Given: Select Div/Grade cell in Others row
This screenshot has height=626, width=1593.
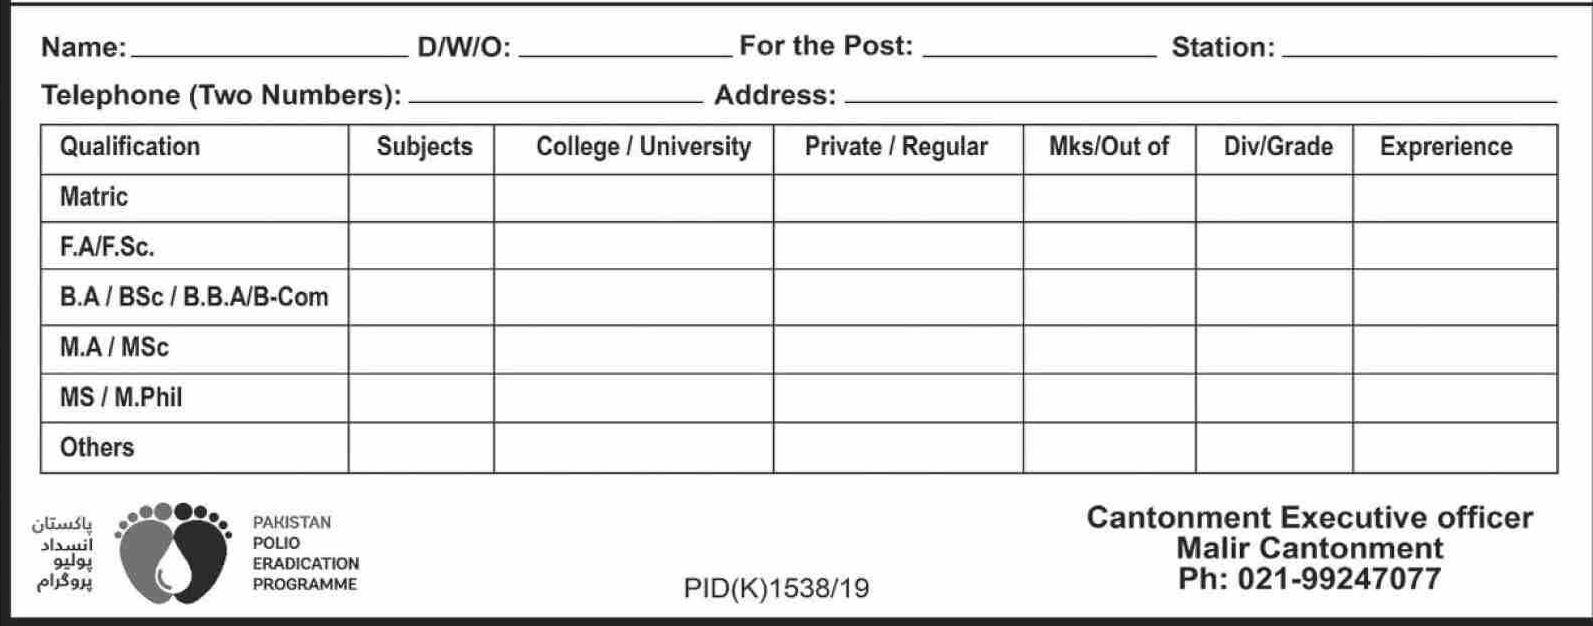Looking at the screenshot, I should 1274,447.
